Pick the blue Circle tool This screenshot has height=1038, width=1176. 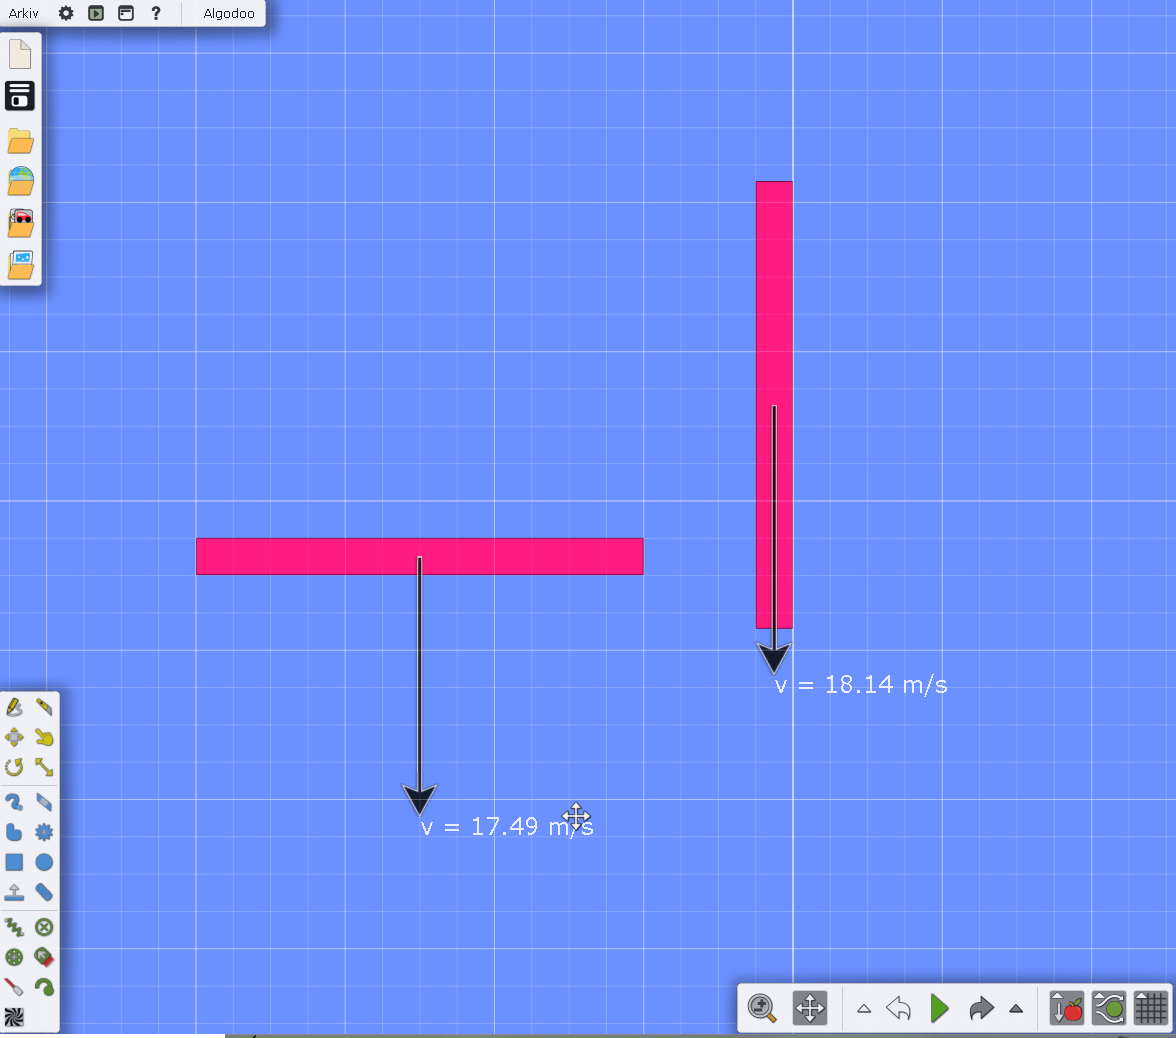44,862
